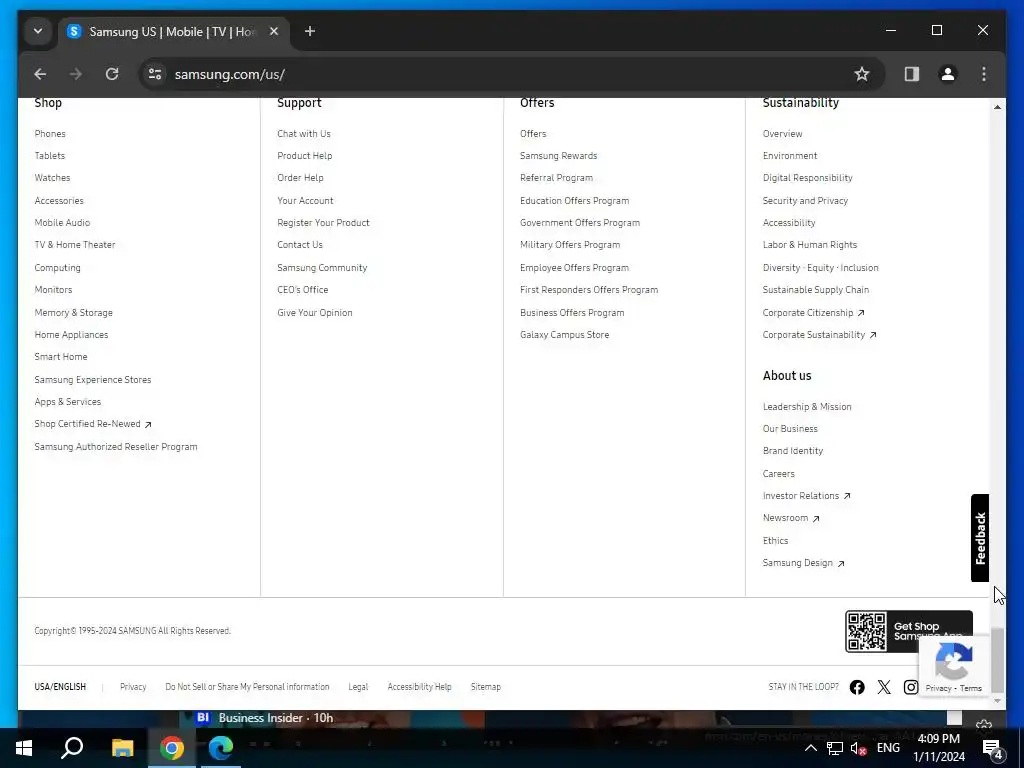
Task: Click the browser back arrow
Action: tap(40, 74)
